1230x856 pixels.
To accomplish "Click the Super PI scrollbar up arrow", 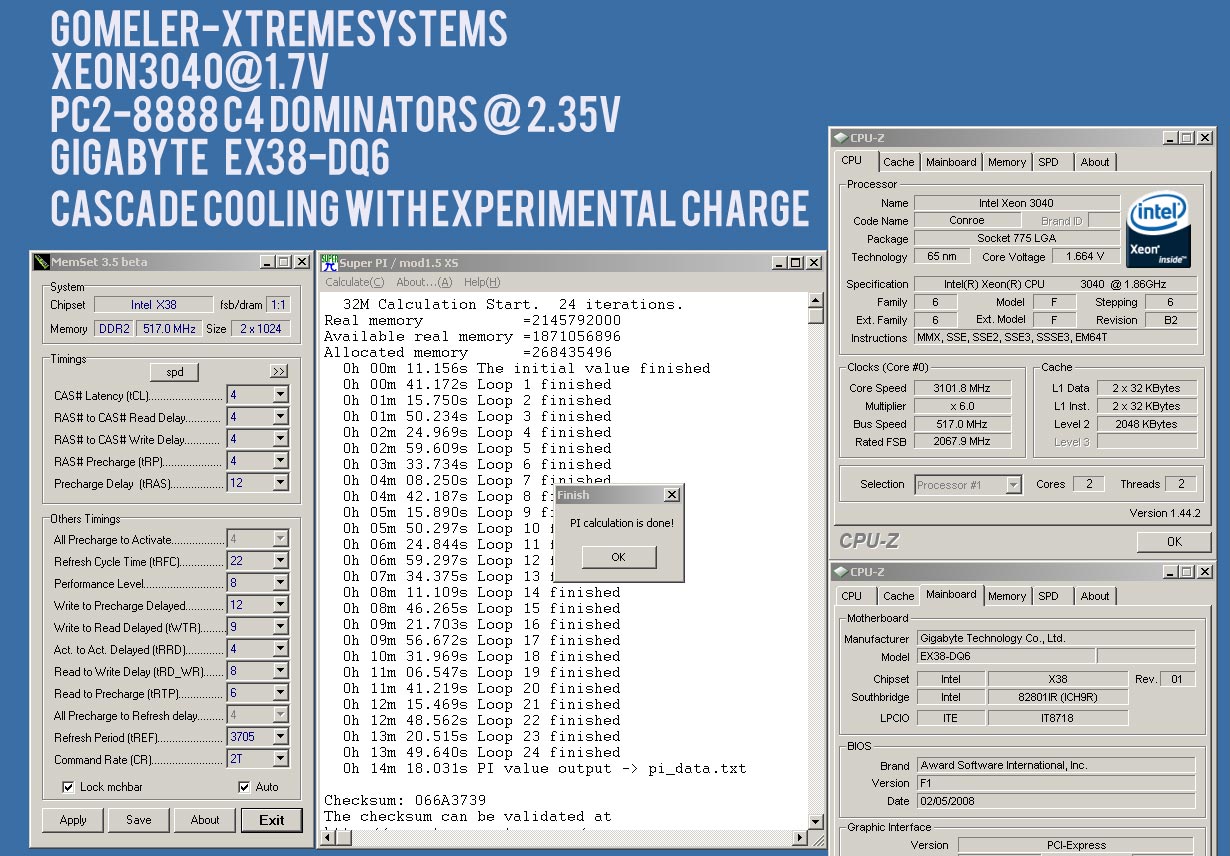I will [816, 299].
